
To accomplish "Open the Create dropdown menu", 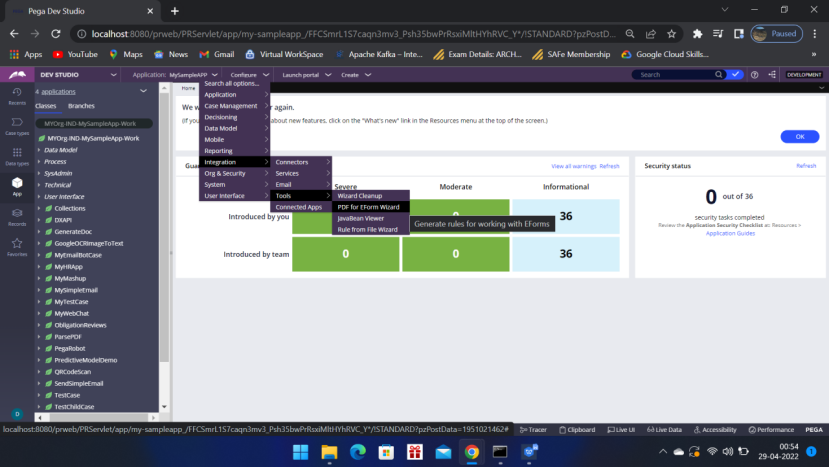I will pyautogui.click(x=356, y=75).
